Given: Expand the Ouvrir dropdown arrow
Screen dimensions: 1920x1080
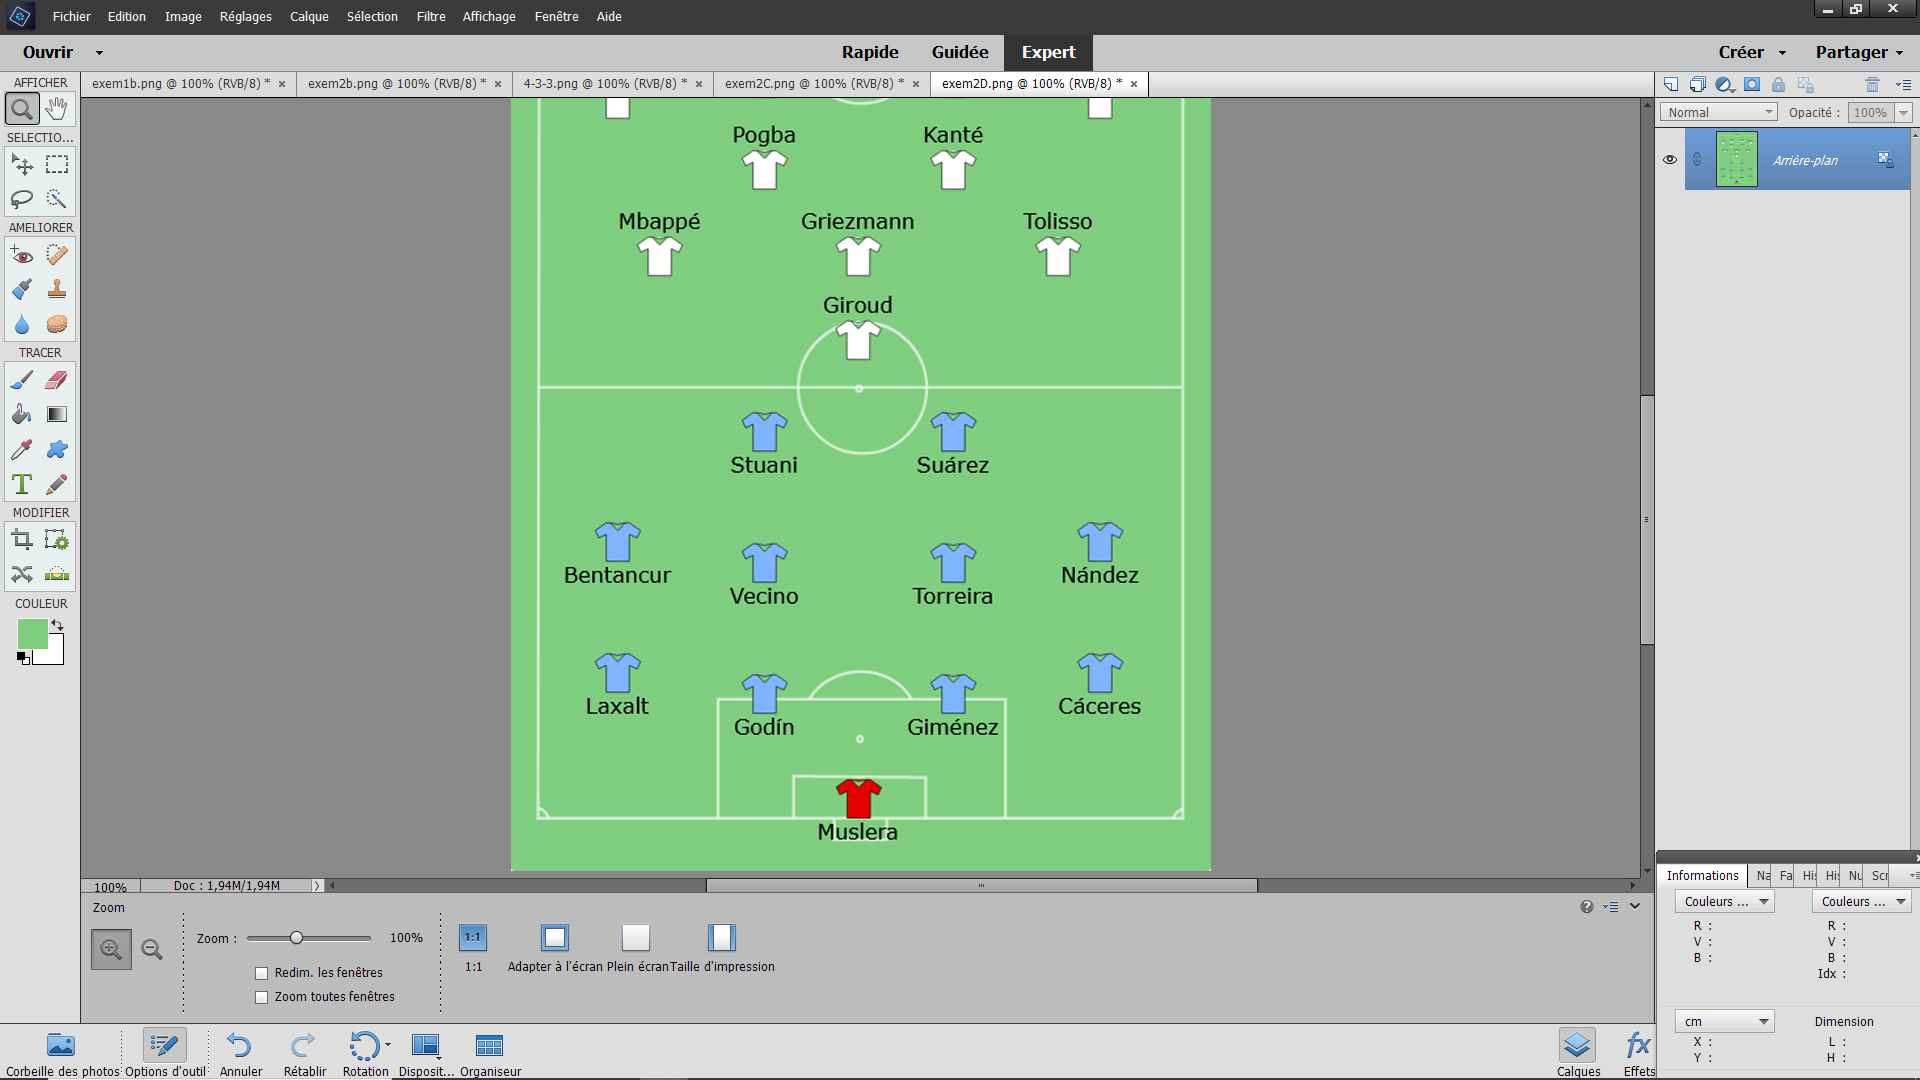Looking at the screenshot, I should (99, 52).
